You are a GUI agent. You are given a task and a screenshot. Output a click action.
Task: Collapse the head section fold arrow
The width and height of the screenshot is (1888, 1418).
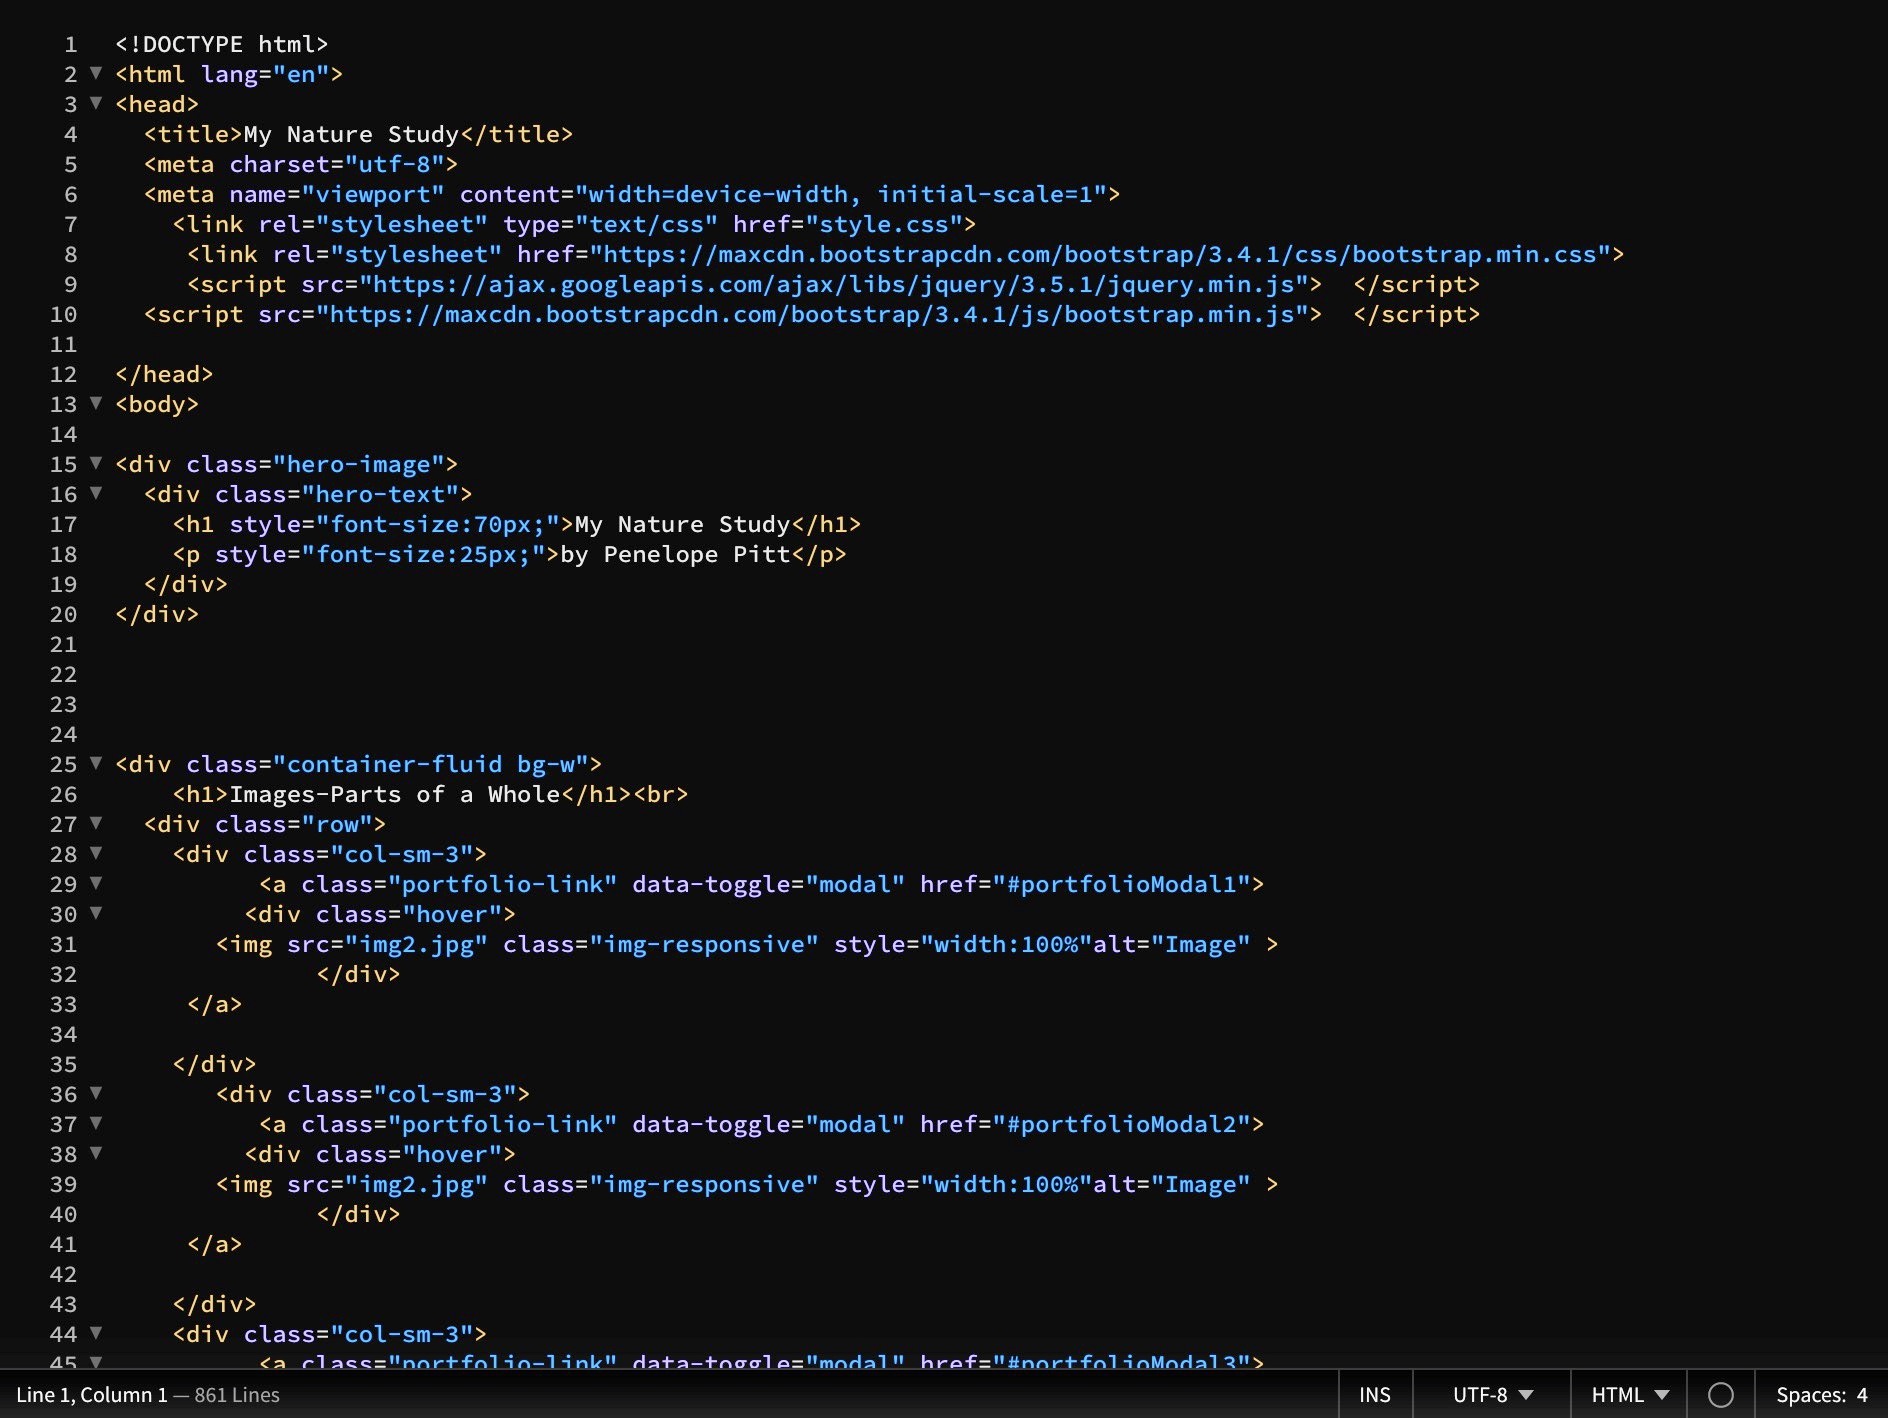coord(95,104)
